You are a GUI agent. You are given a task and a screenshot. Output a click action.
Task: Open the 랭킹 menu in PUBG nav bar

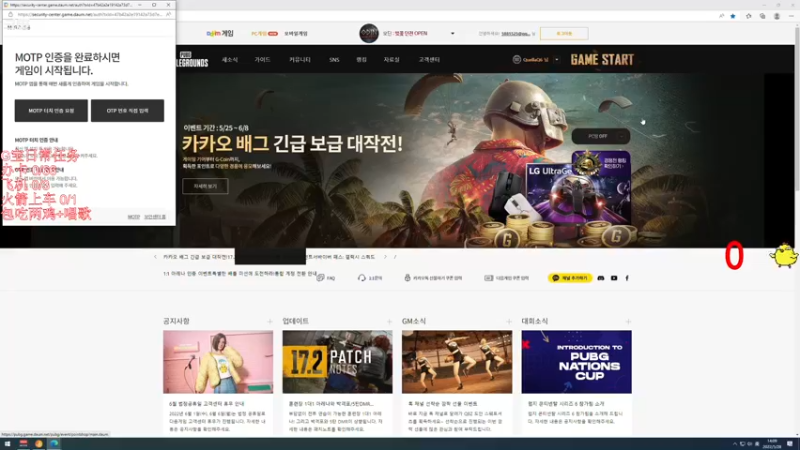361,60
